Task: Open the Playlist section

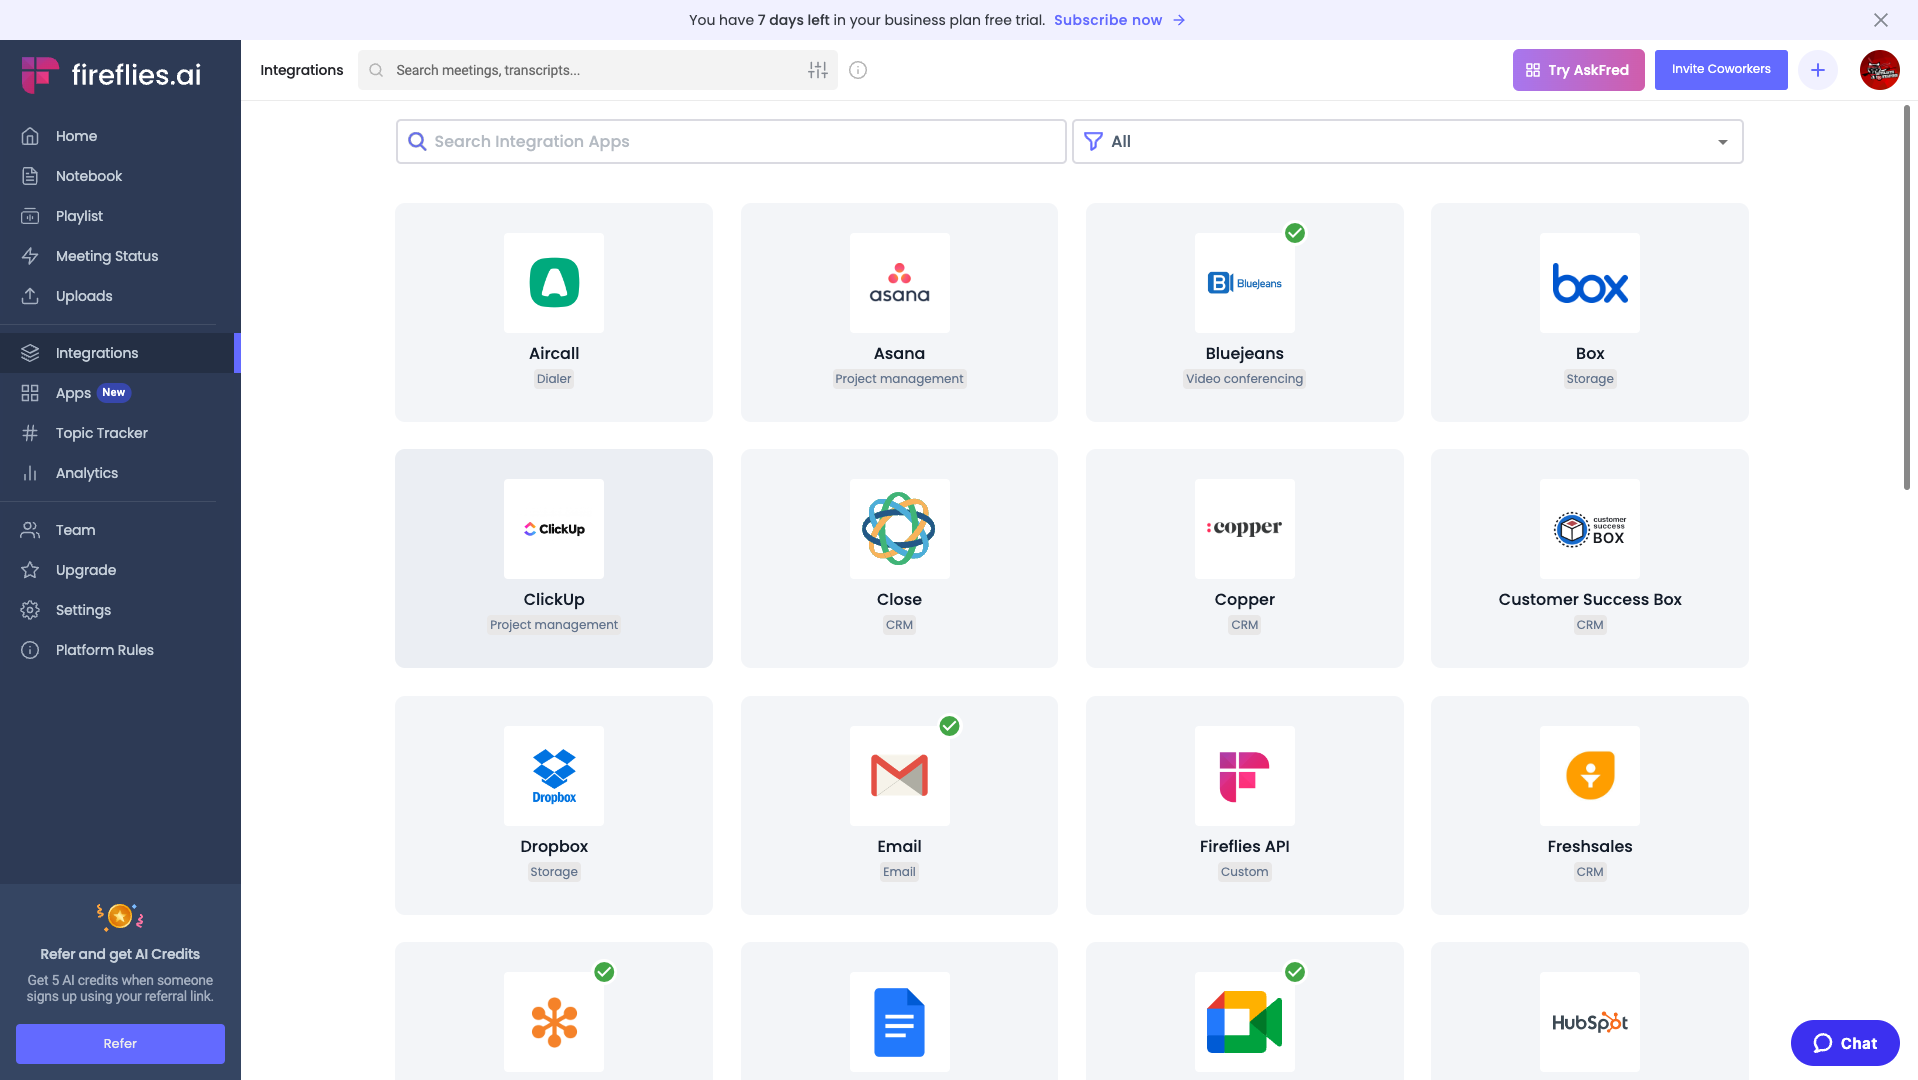Action: point(79,216)
